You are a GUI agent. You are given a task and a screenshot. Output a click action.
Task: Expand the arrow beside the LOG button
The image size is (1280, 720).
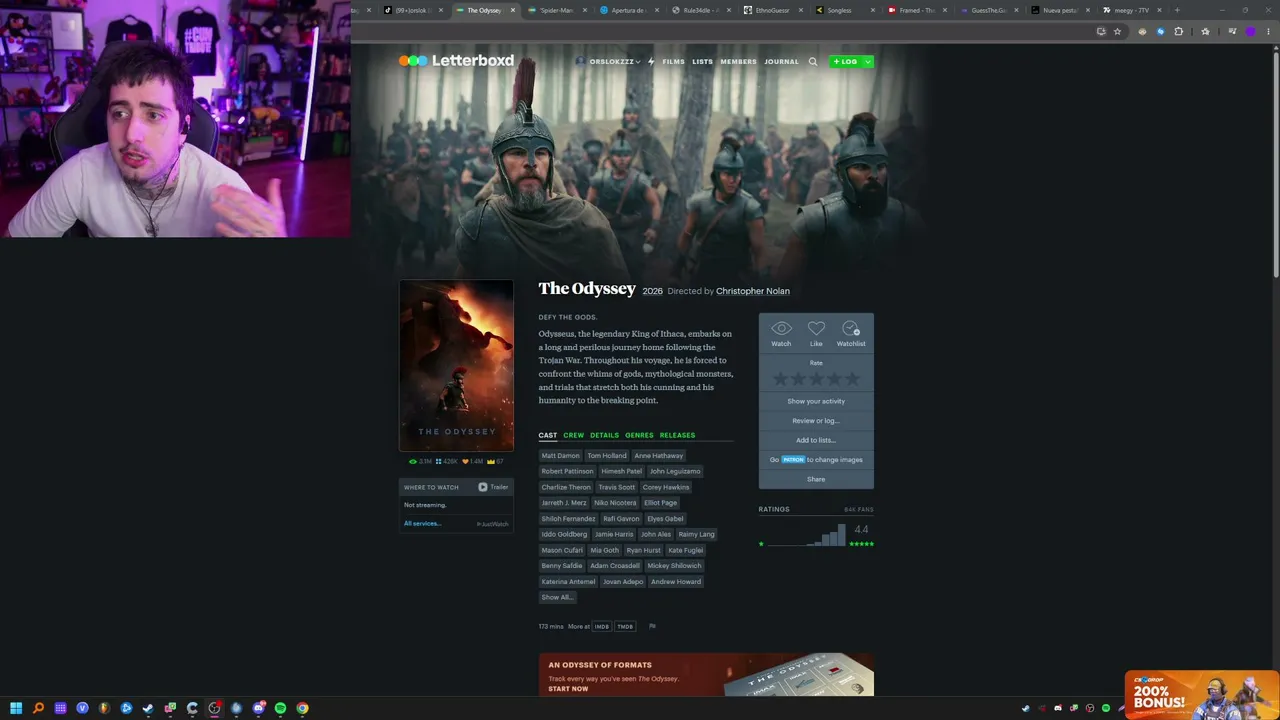pyautogui.click(x=867, y=62)
